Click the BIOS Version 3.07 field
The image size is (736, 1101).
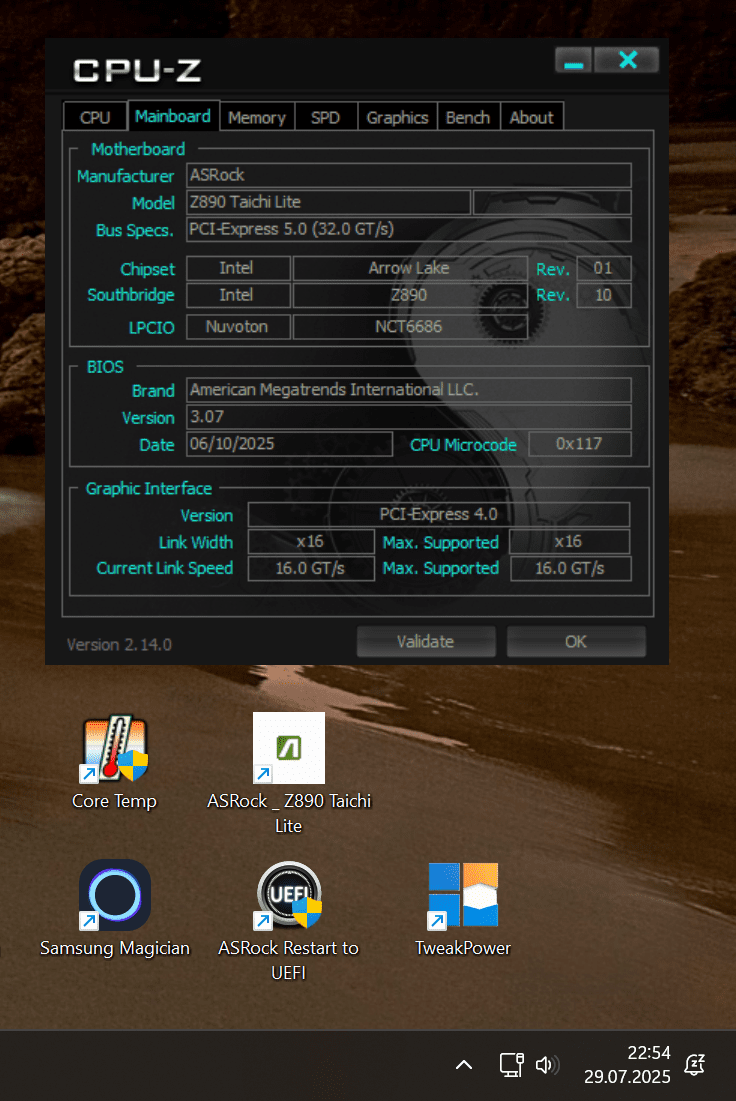point(409,416)
